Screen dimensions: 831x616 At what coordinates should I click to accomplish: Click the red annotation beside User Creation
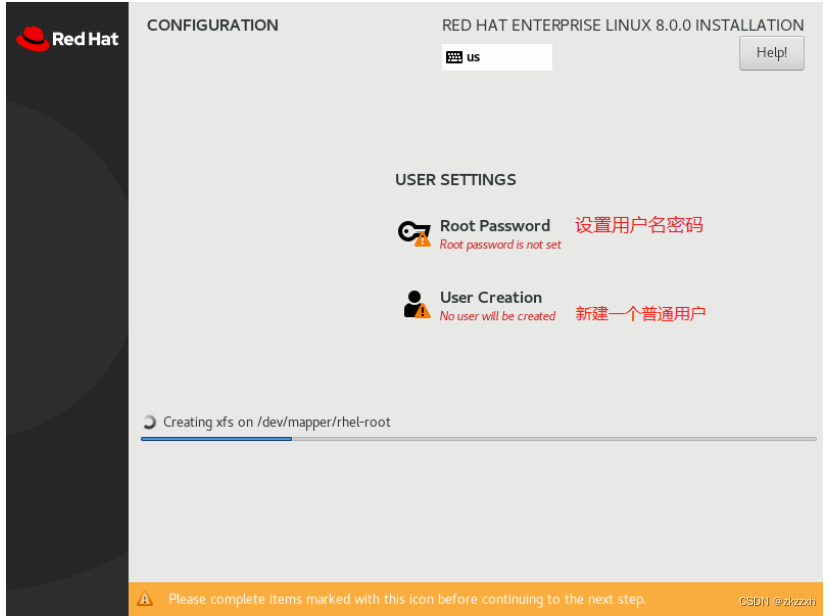click(x=641, y=313)
